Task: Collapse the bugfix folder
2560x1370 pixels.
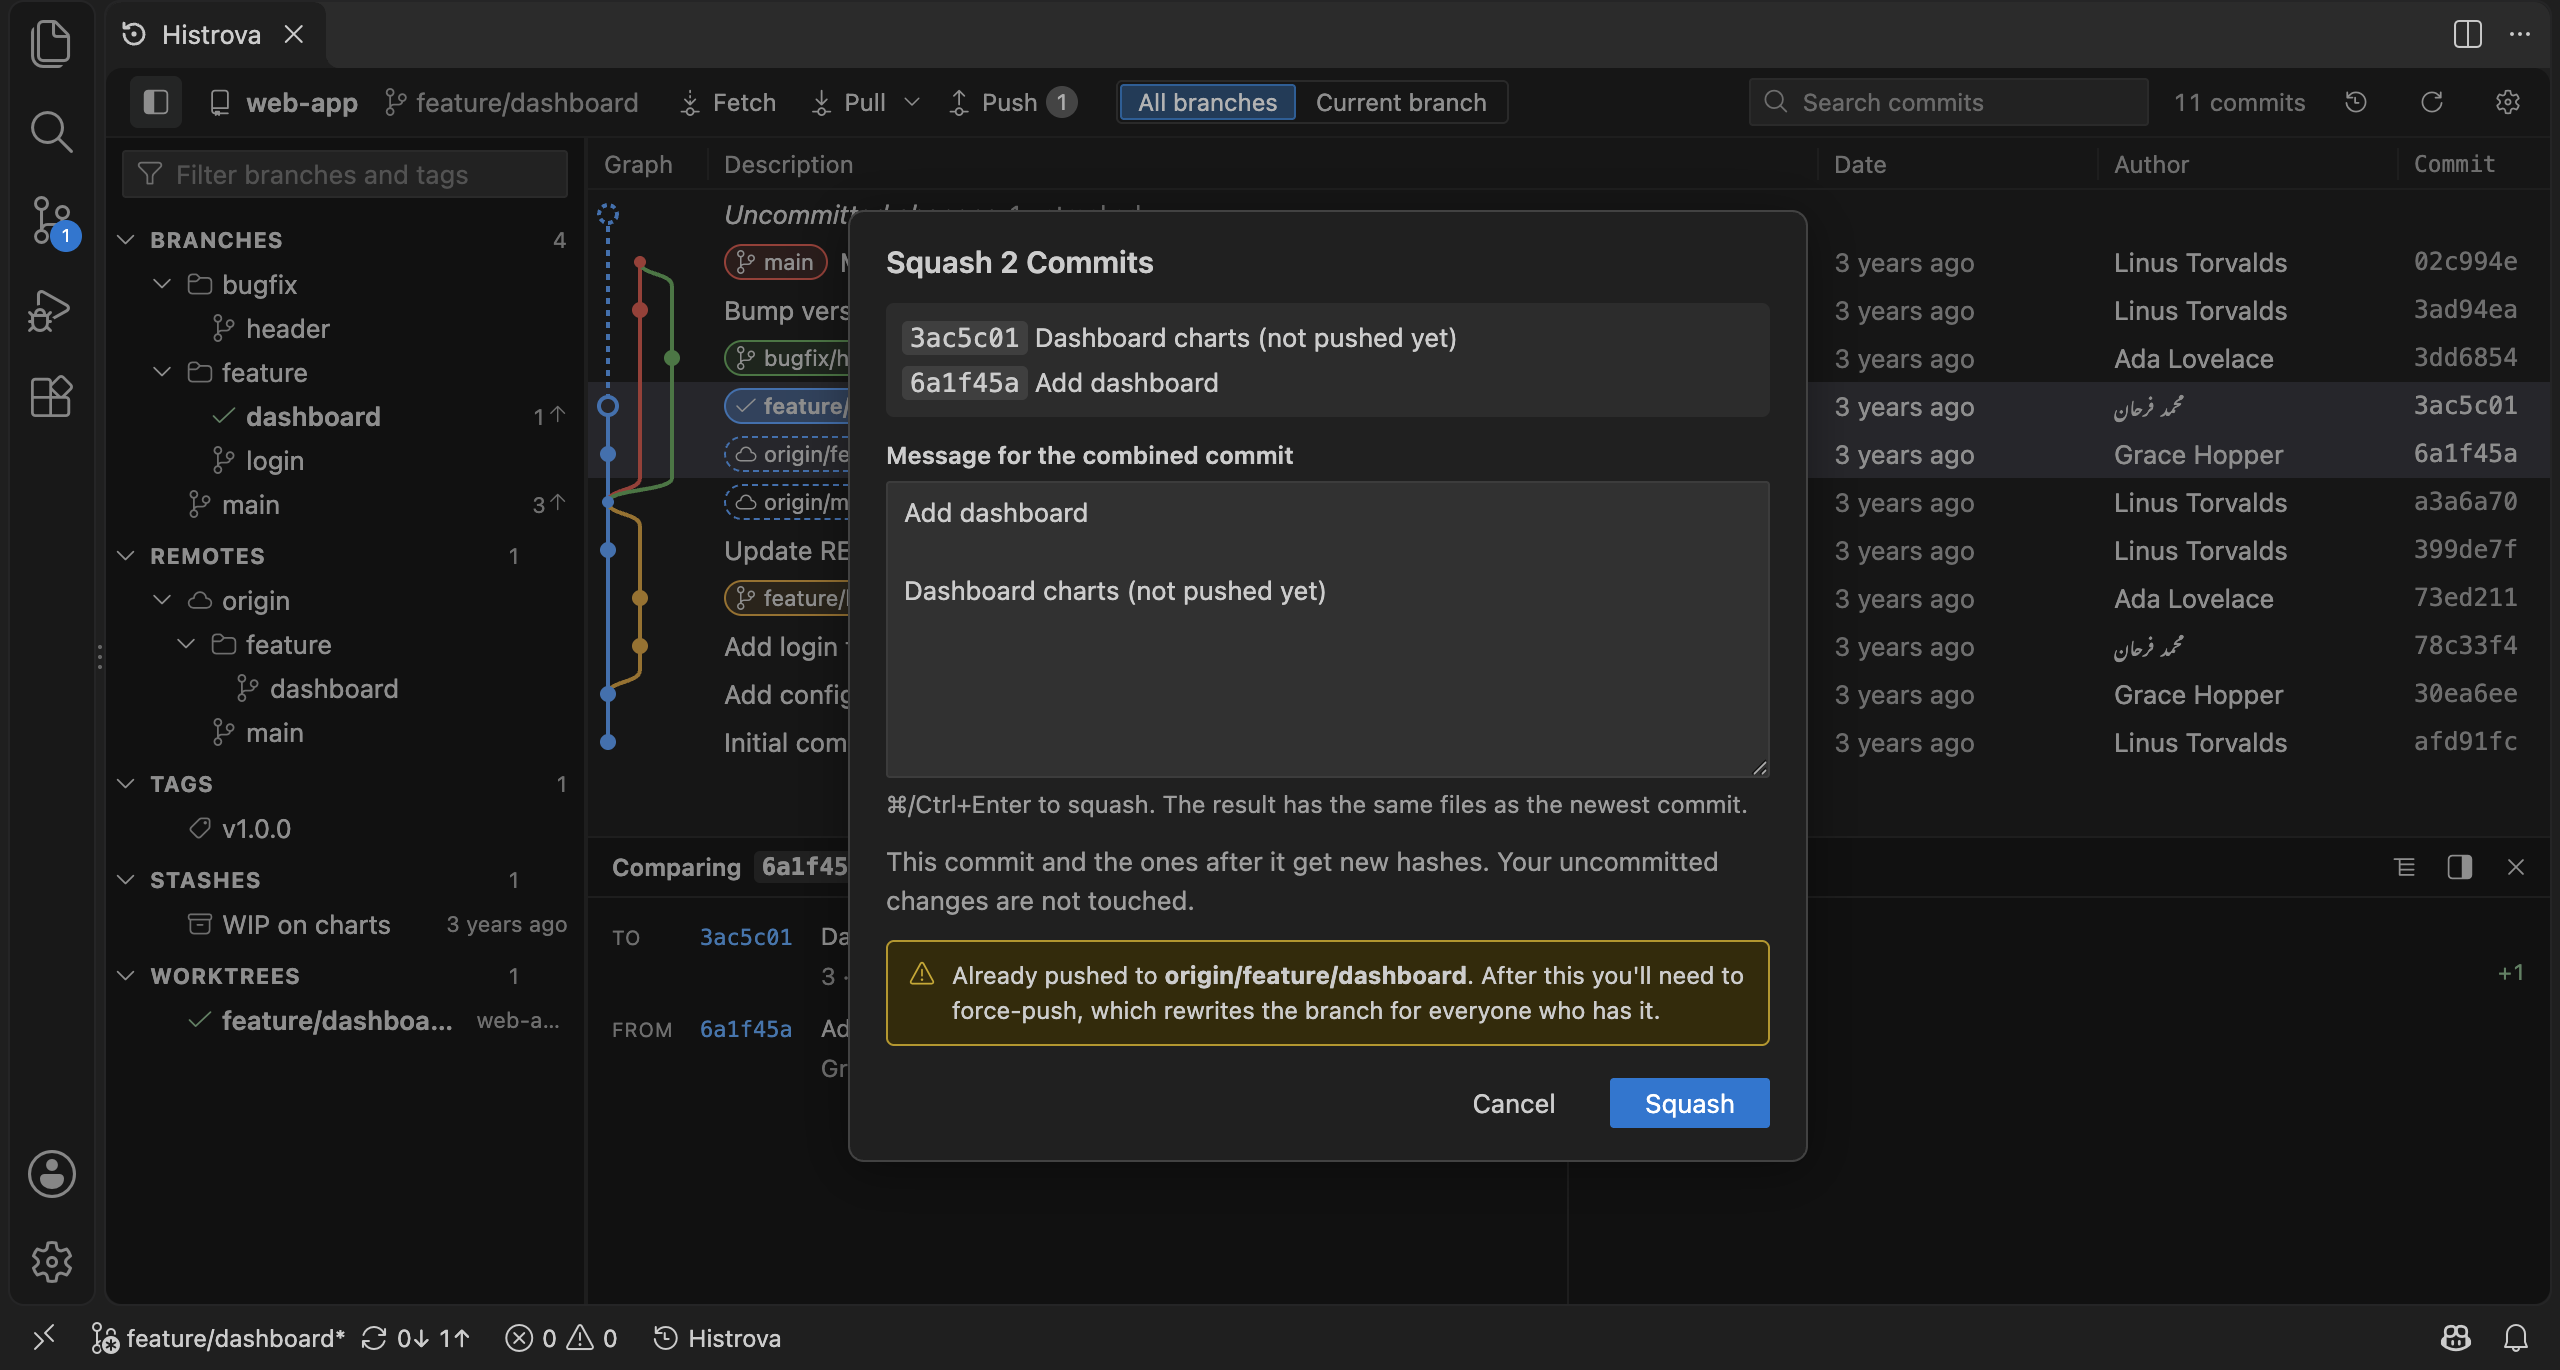Action: pos(162,284)
